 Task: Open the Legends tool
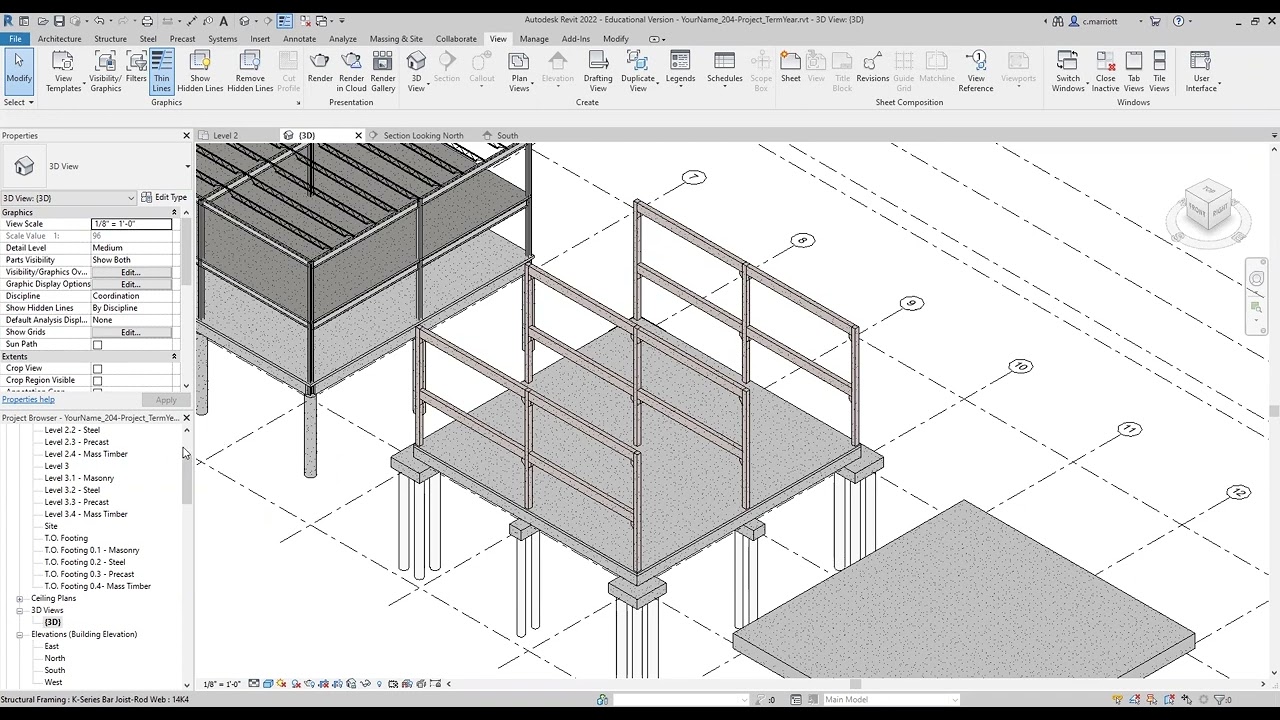pos(680,67)
